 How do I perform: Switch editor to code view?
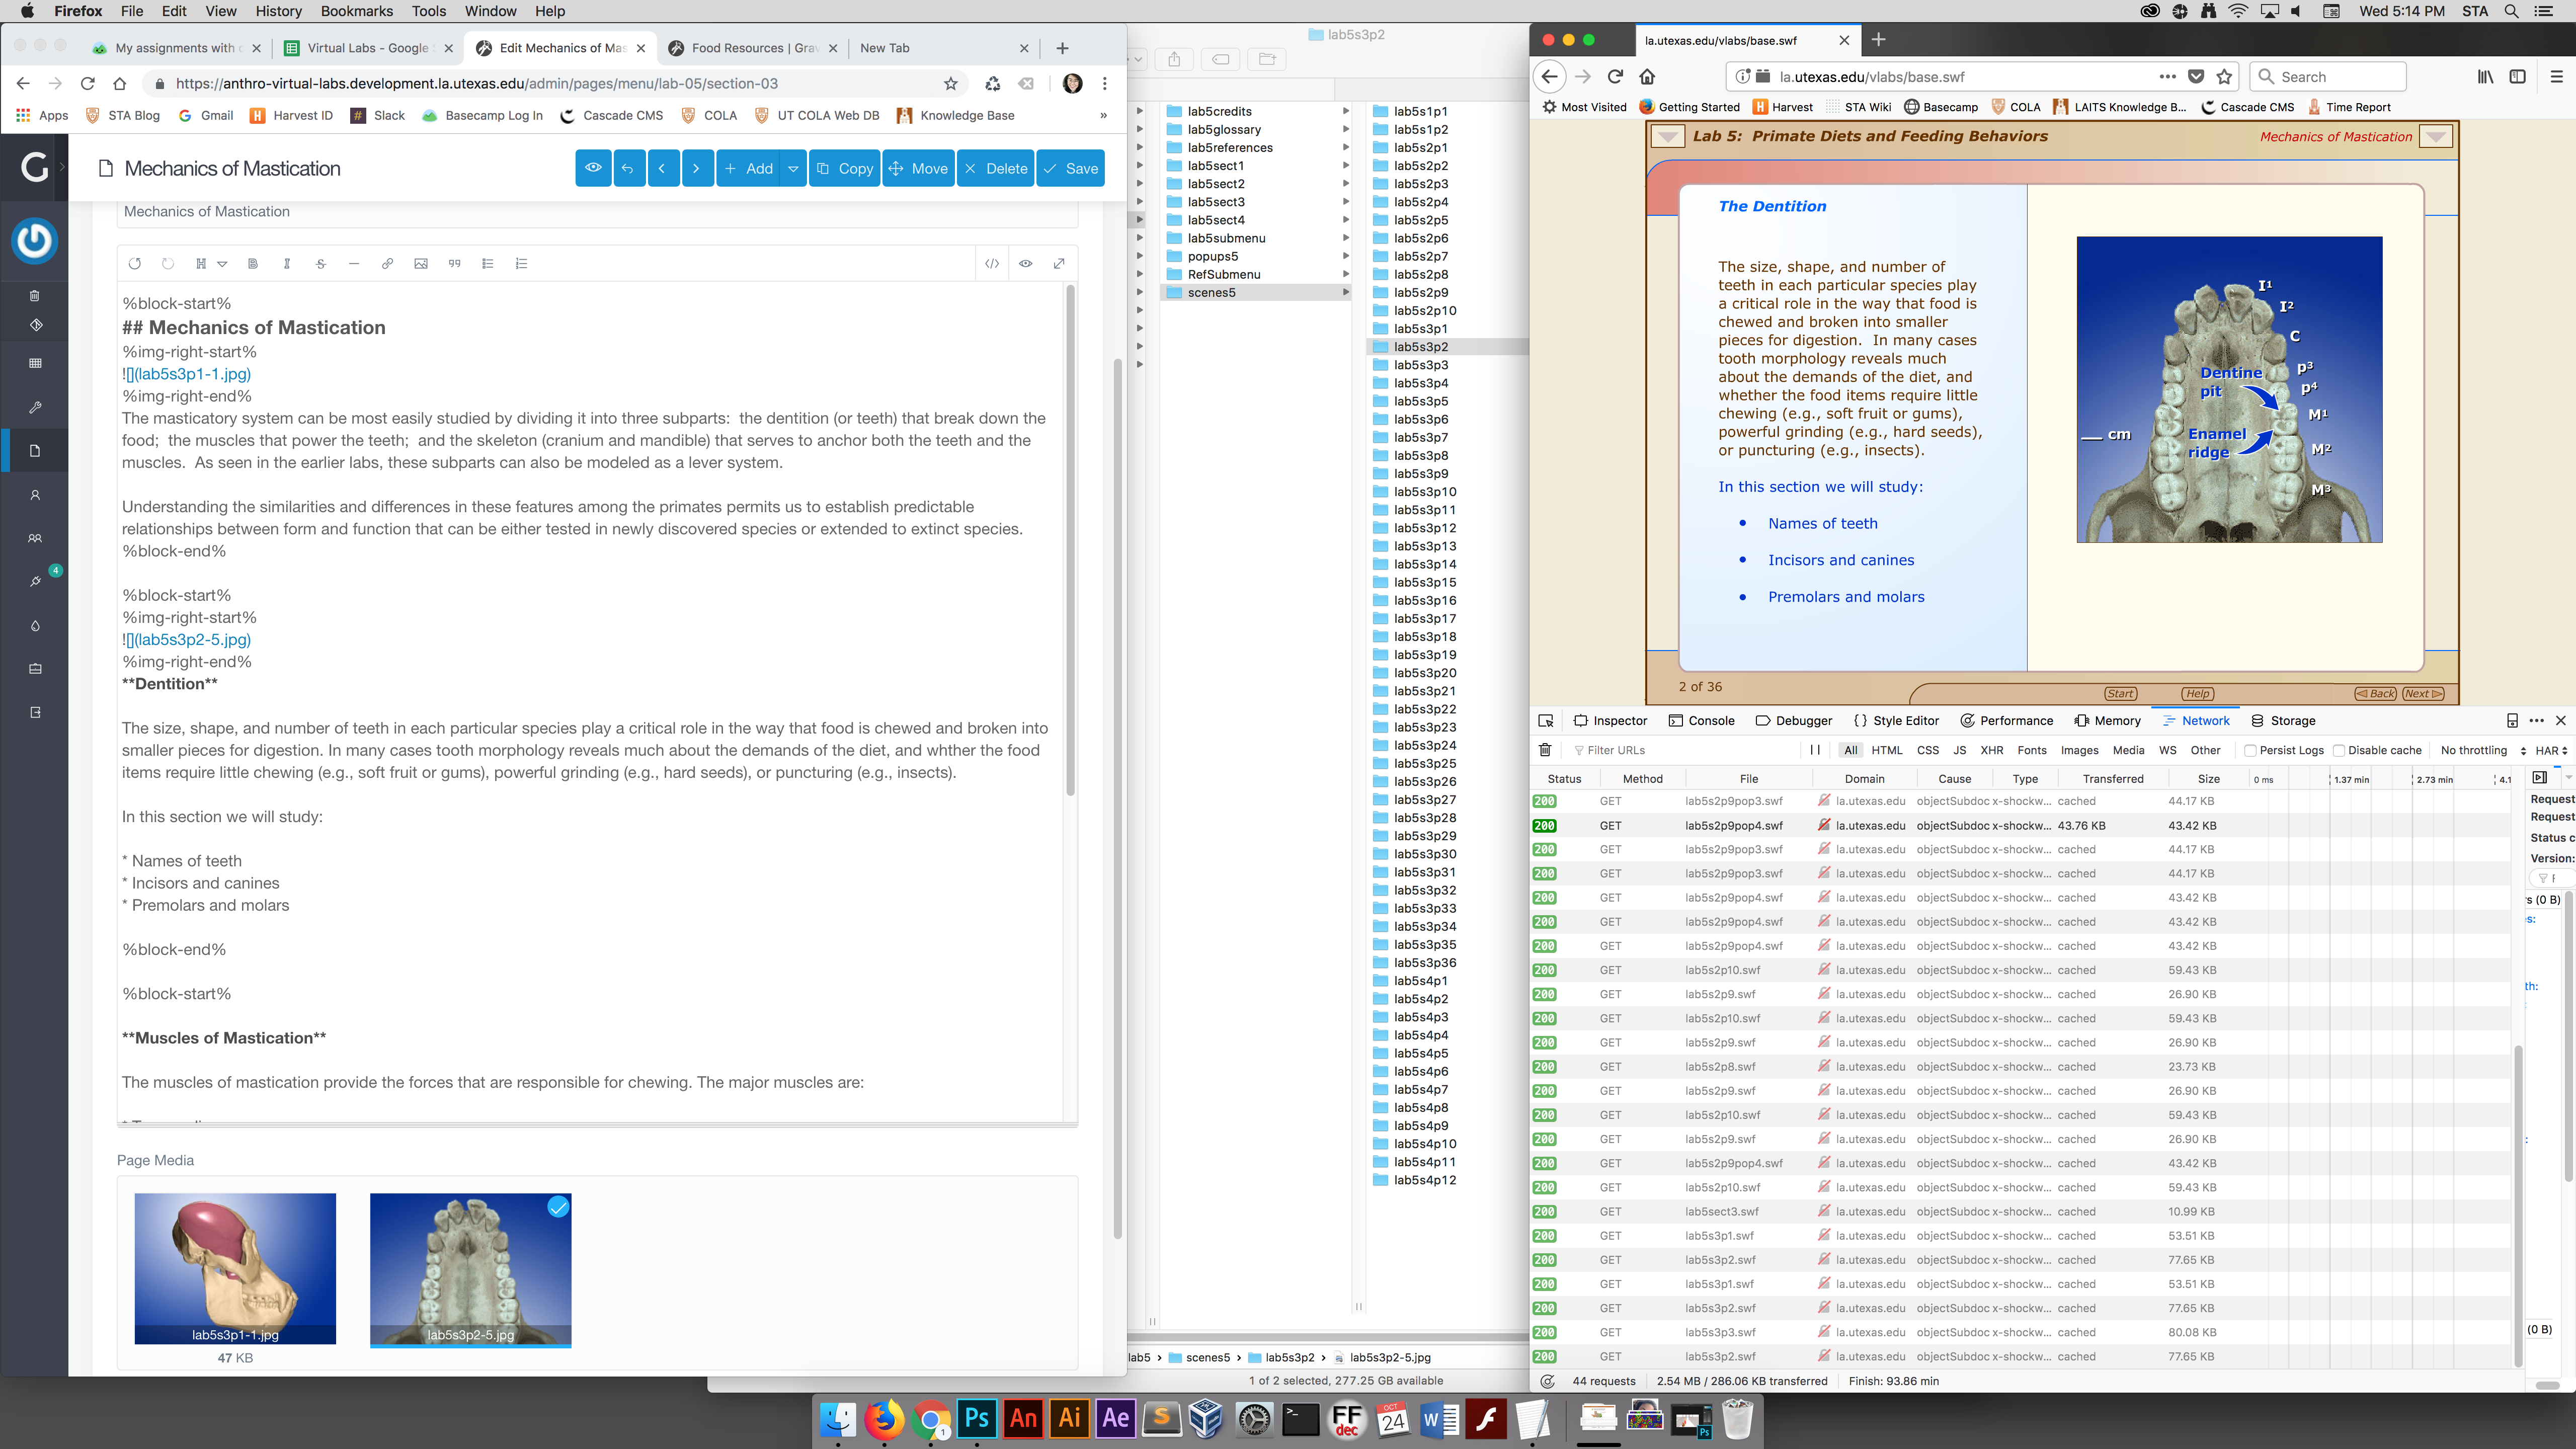[992, 264]
